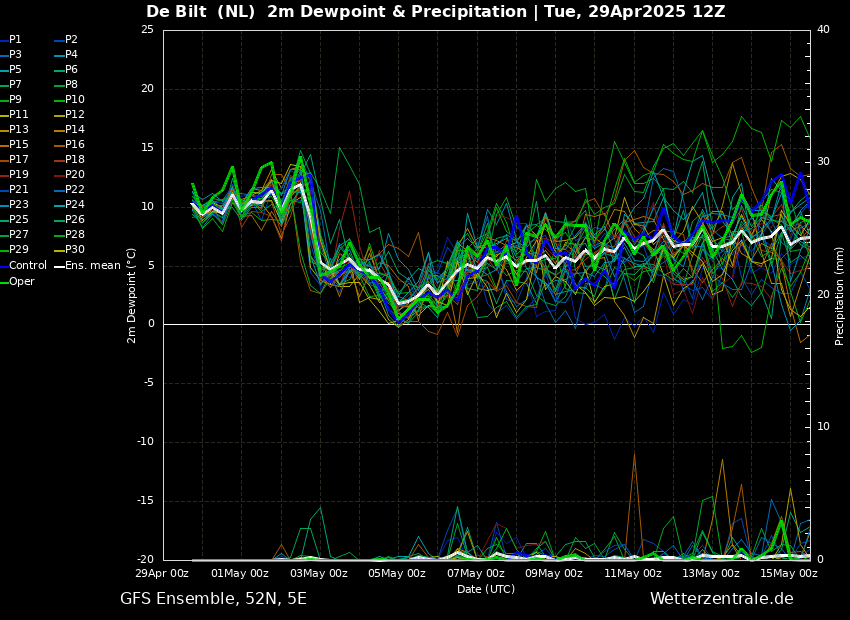The width and height of the screenshot is (850, 620).
Task: Click the 'Precipitation (mm)' axis title
Action: 840,296
